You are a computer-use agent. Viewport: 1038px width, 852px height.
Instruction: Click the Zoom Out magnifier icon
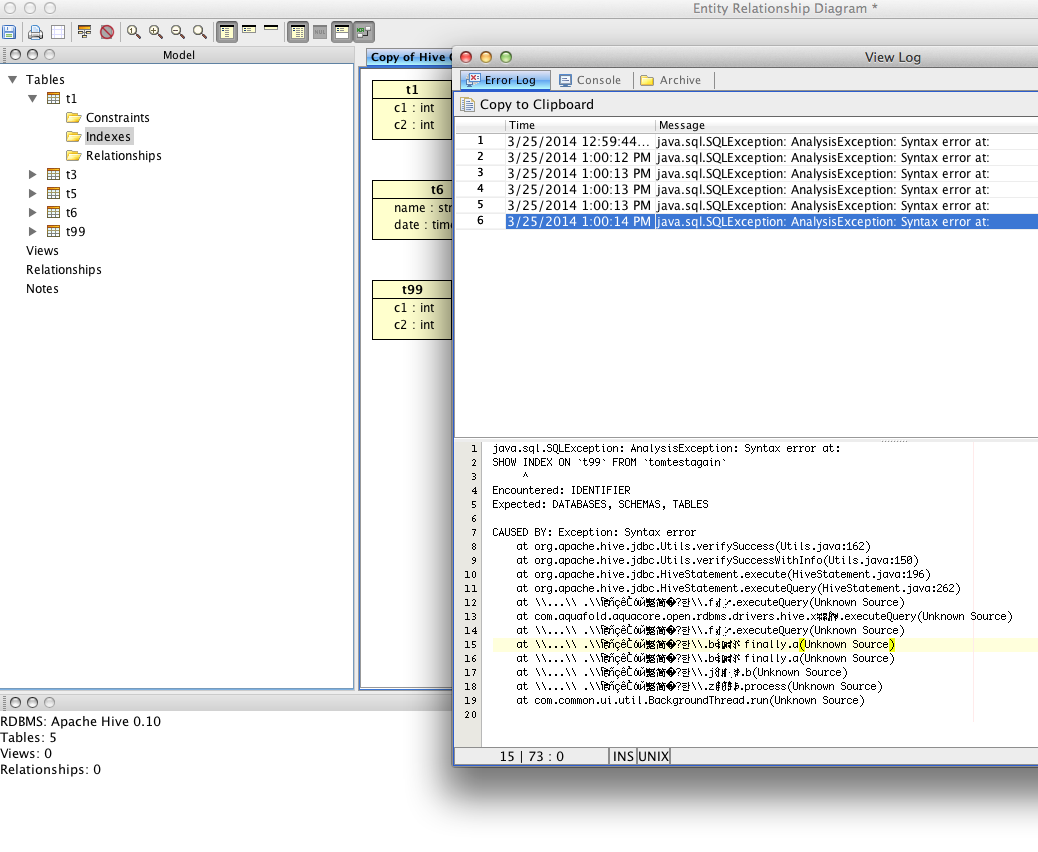click(x=177, y=32)
